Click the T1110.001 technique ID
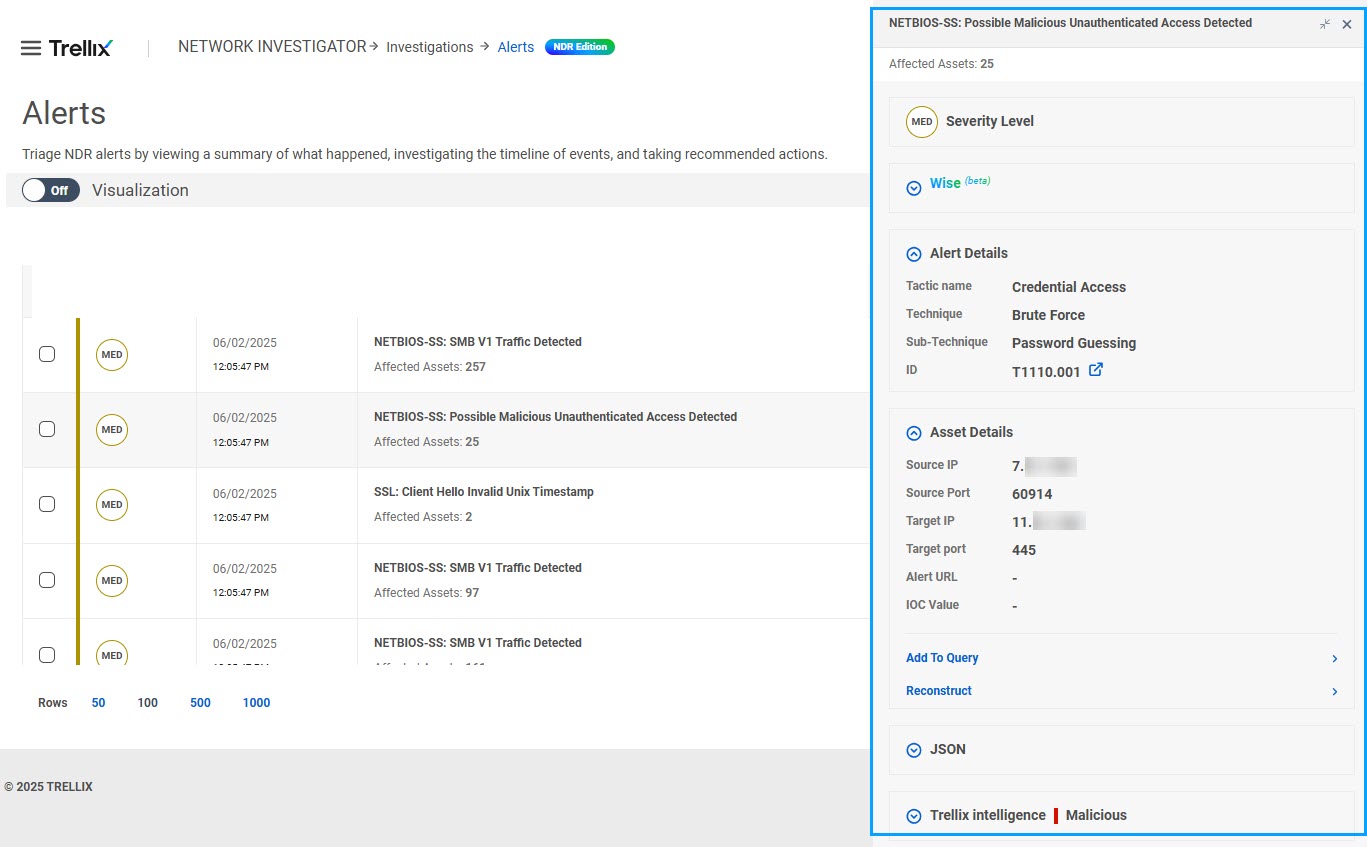Image resolution: width=1367 pixels, height=847 pixels. [1046, 371]
